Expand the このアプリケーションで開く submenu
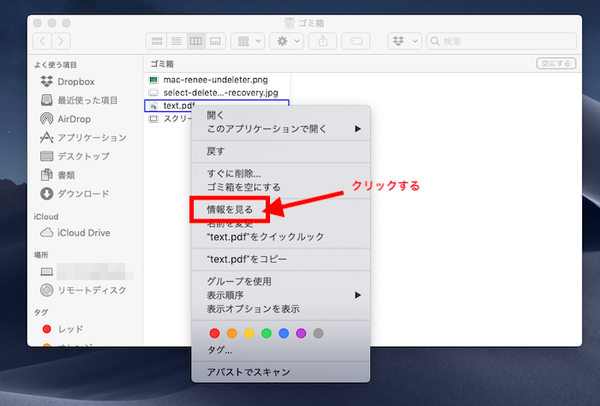The height and width of the screenshot is (406, 600). click(280, 129)
